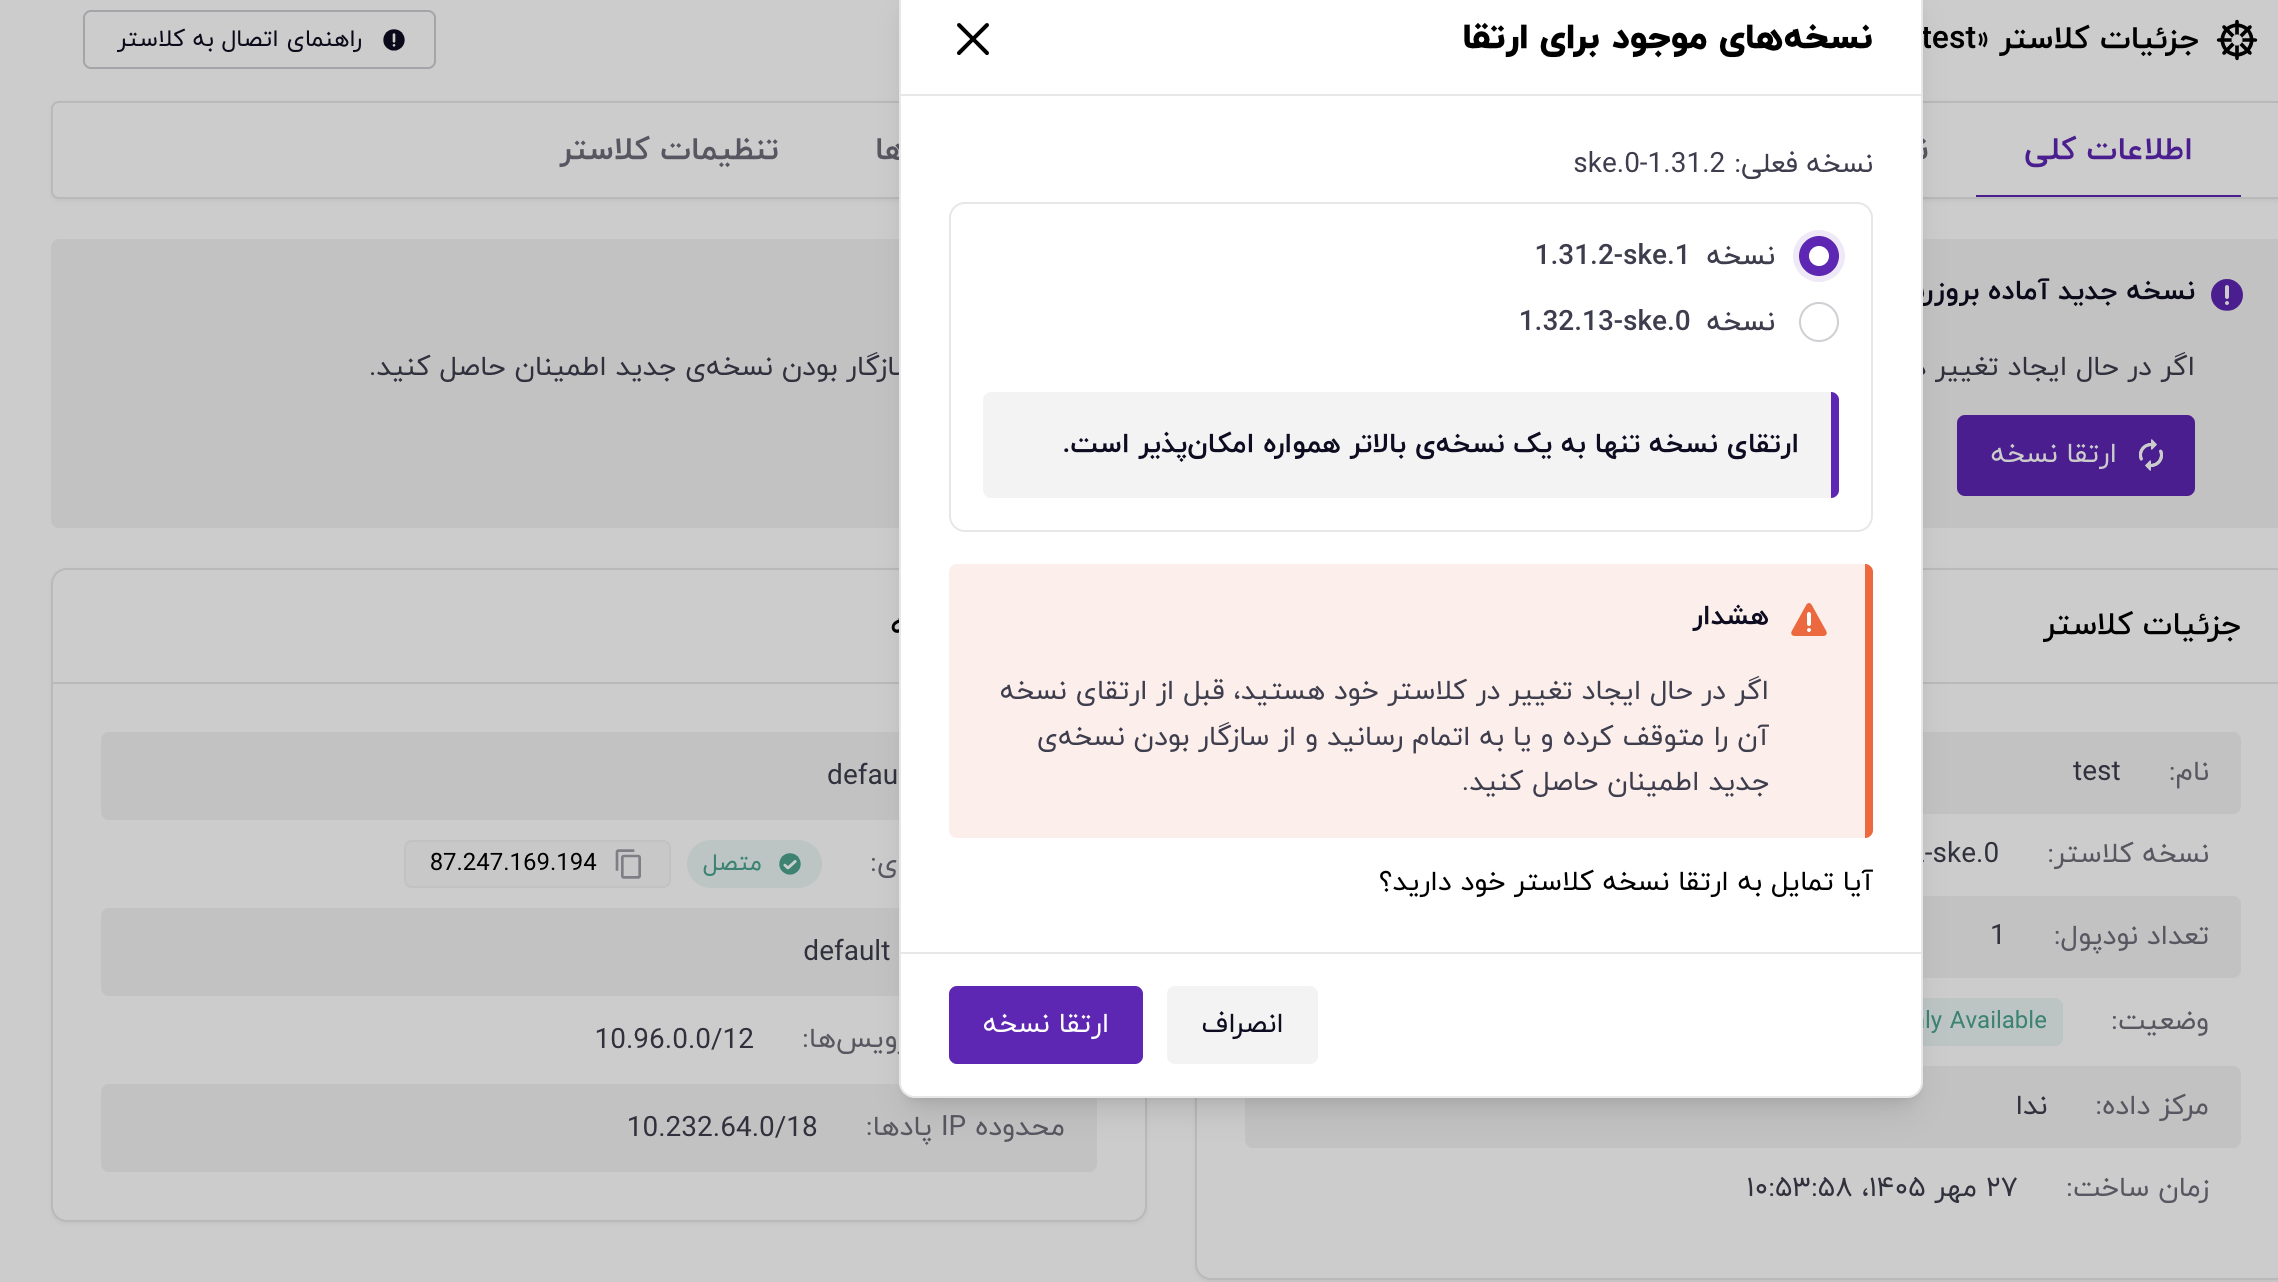Click the Kubernetes helm icon by the cluster title

point(2236,40)
